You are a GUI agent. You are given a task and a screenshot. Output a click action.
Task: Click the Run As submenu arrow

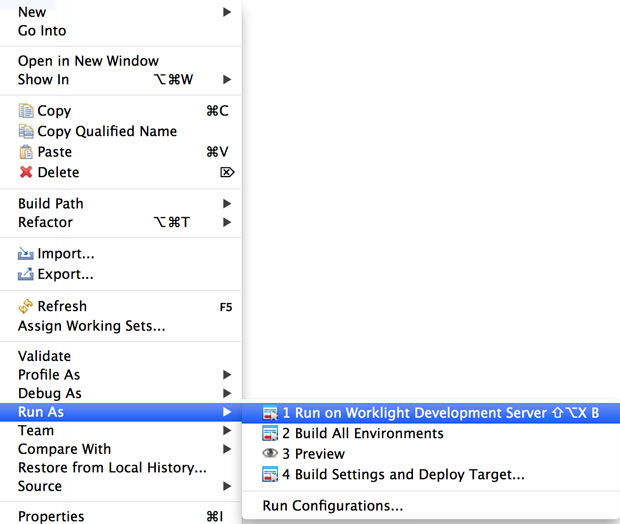(227, 412)
